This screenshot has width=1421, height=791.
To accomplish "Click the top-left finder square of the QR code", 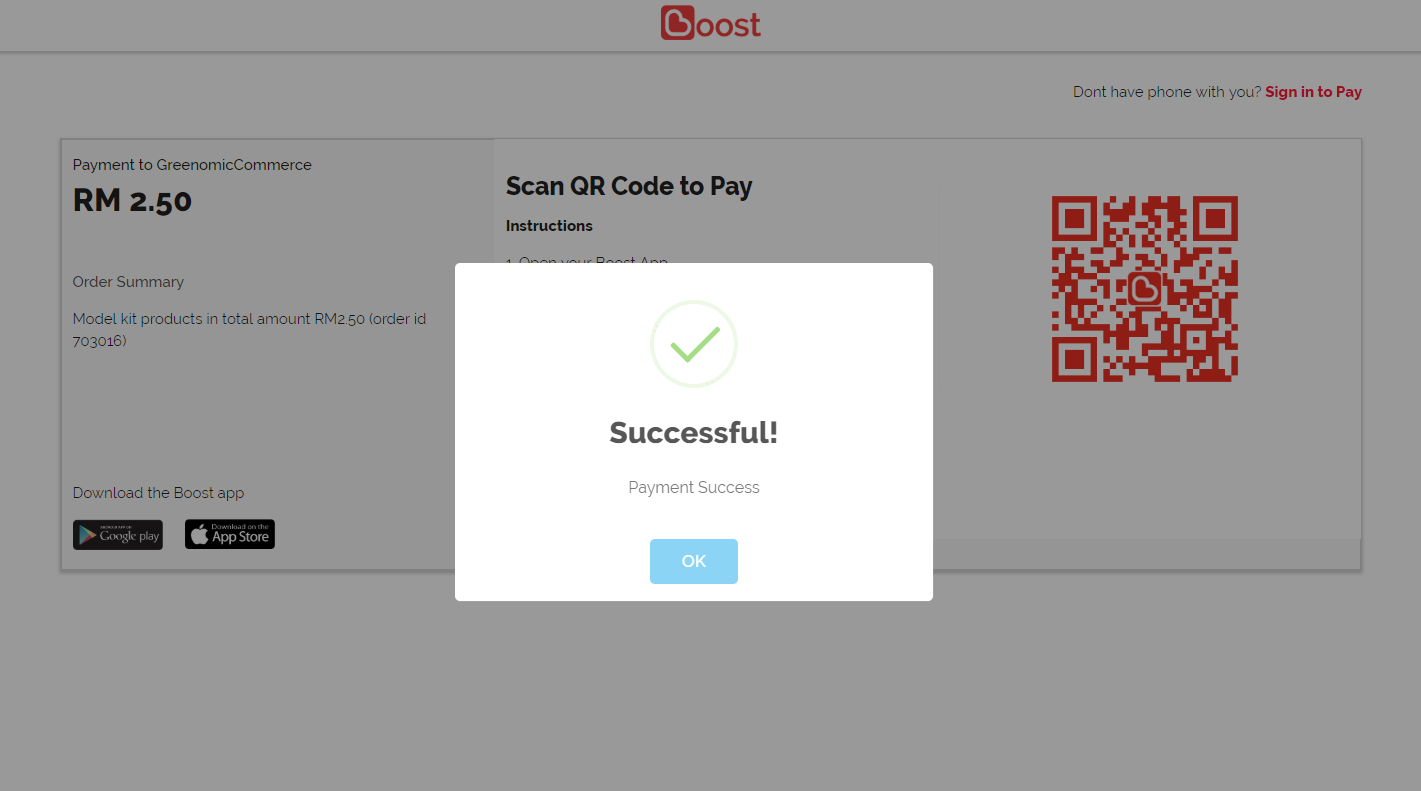I will click(1074, 218).
